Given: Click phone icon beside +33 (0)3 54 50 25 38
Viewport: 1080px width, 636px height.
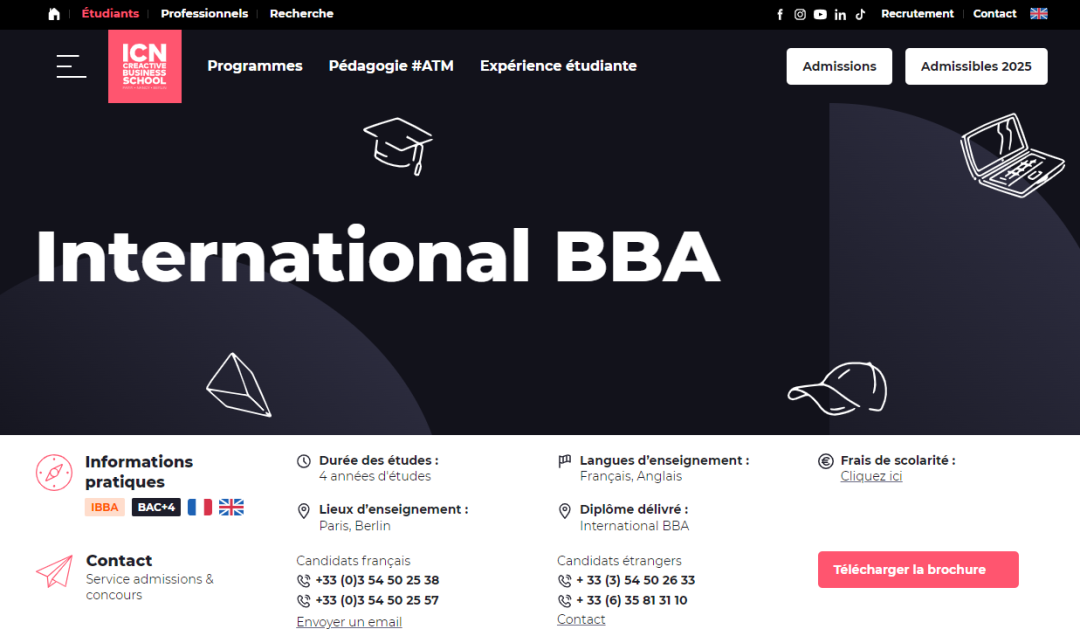Looking at the screenshot, I should coord(303,581).
